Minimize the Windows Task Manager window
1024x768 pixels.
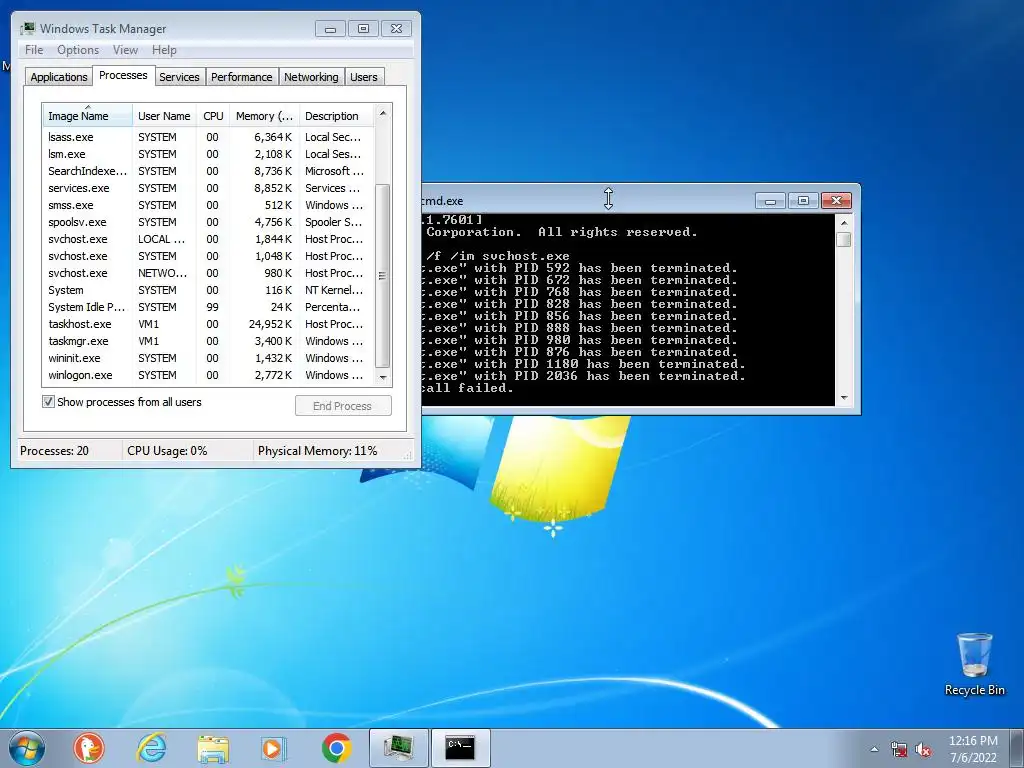(330, 29)
